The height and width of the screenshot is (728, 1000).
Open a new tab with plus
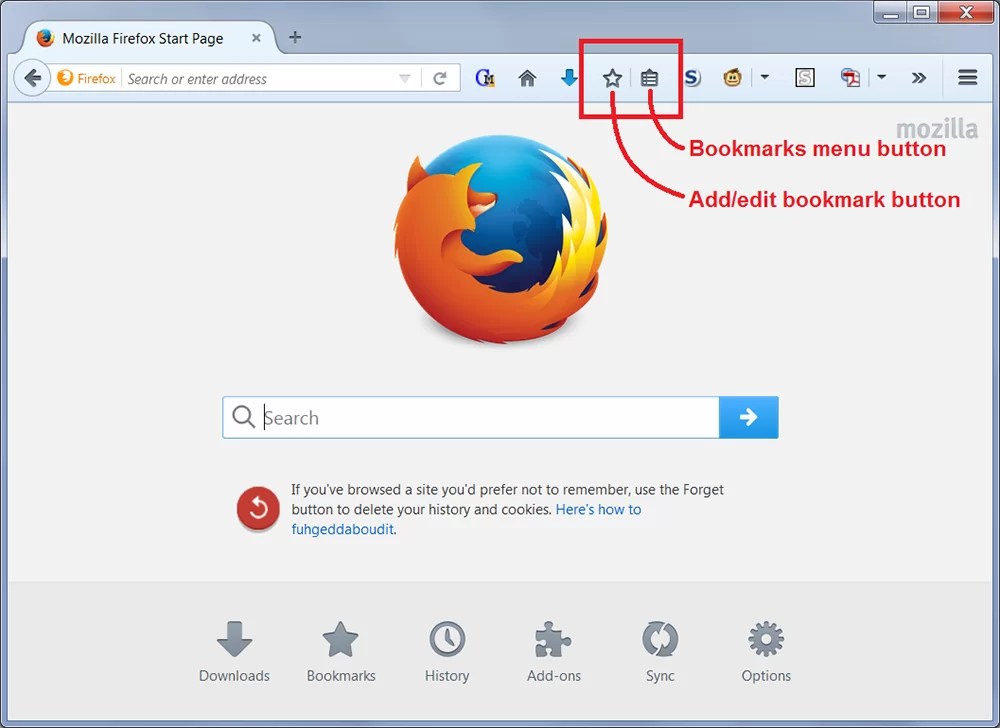pyautogui.click(x=295, y=38)
